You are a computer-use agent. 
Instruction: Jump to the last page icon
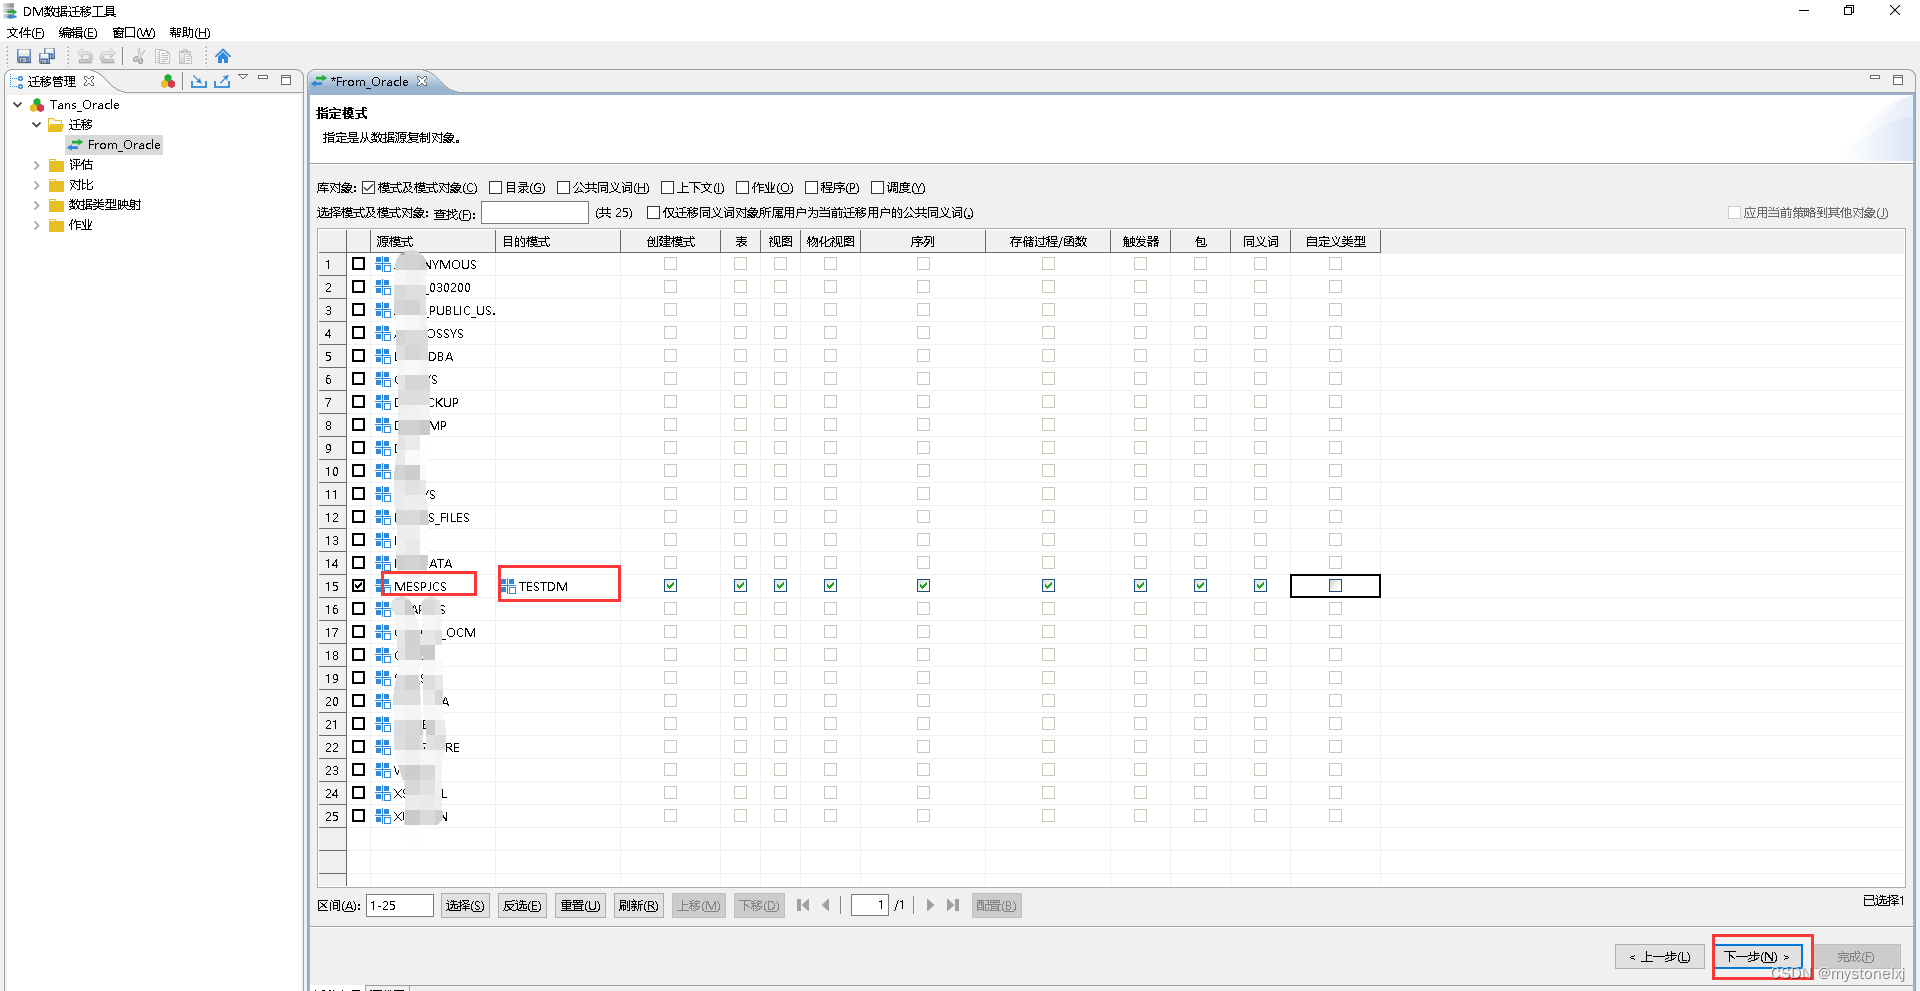pyautogui.click(x=953, y=905)
